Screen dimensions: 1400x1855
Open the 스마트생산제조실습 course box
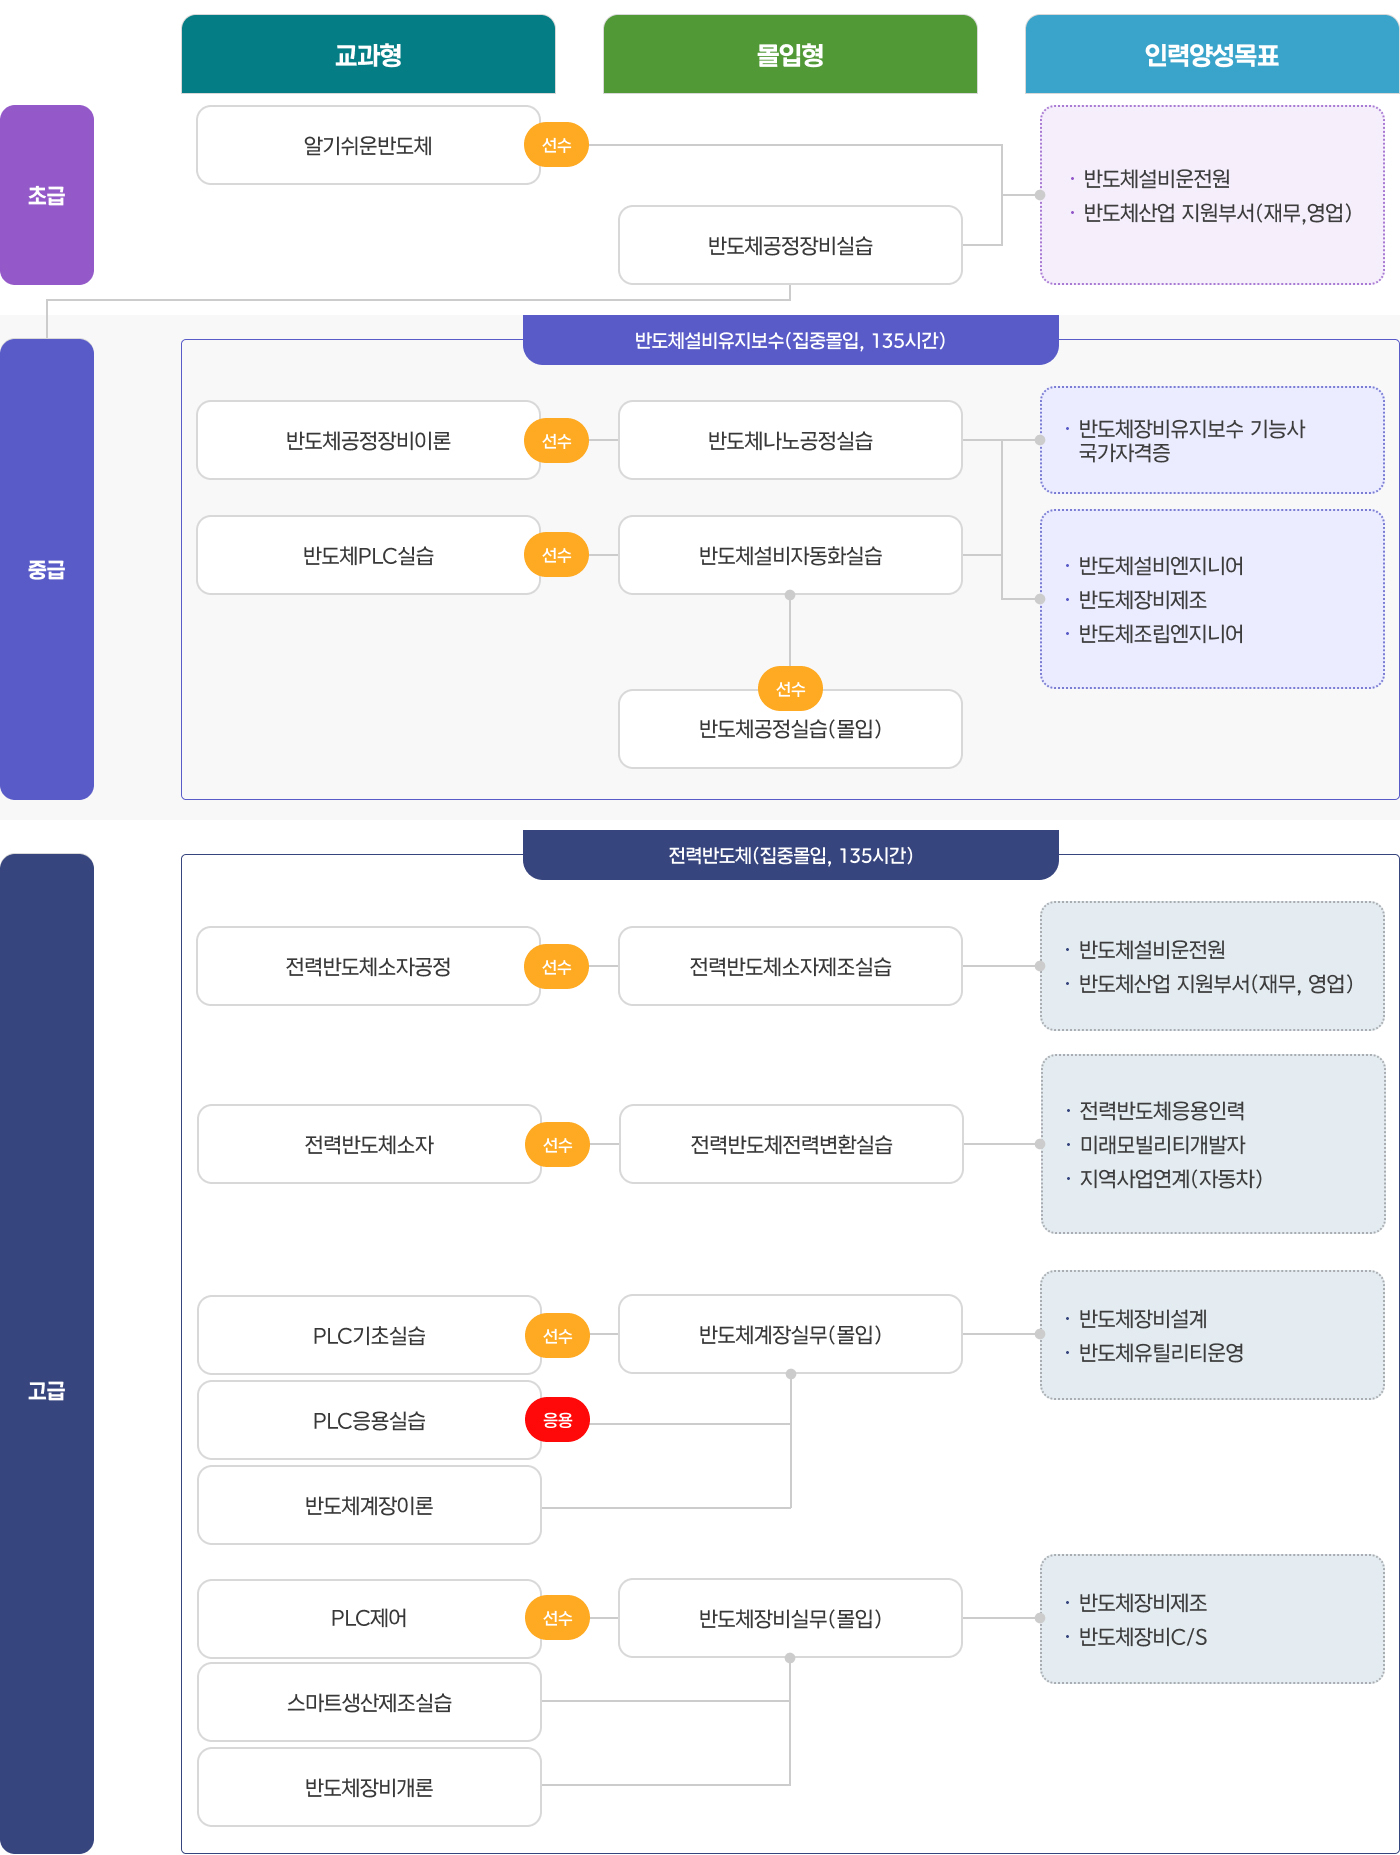point(369,1702)
